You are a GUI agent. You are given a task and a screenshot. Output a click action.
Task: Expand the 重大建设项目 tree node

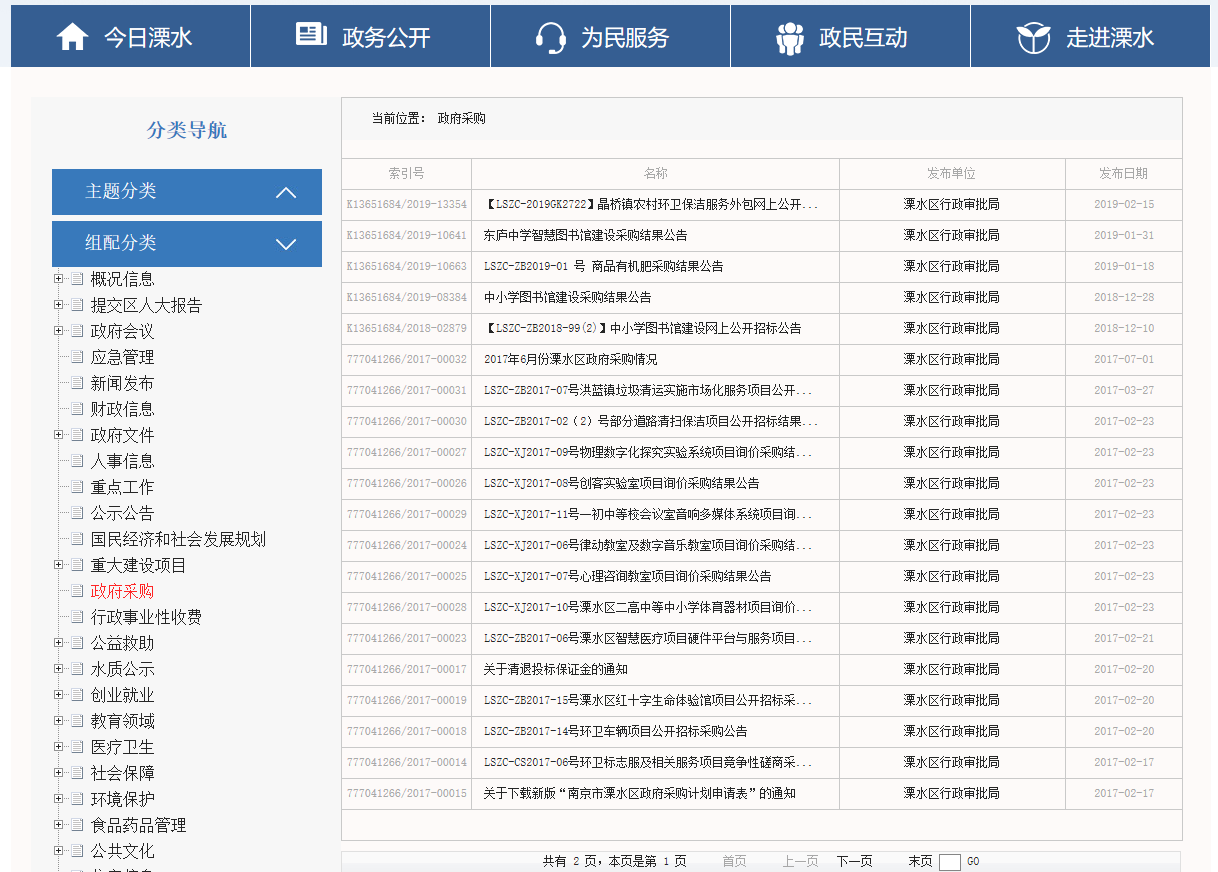59,565
